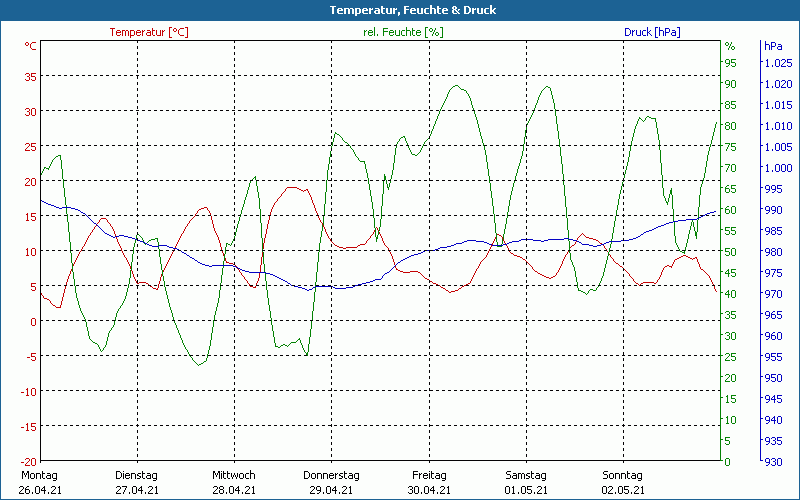This screenshot has width=800, height=500.
Task: Click the blue pressure axis value "960"
Action: [x=773, y=336]
